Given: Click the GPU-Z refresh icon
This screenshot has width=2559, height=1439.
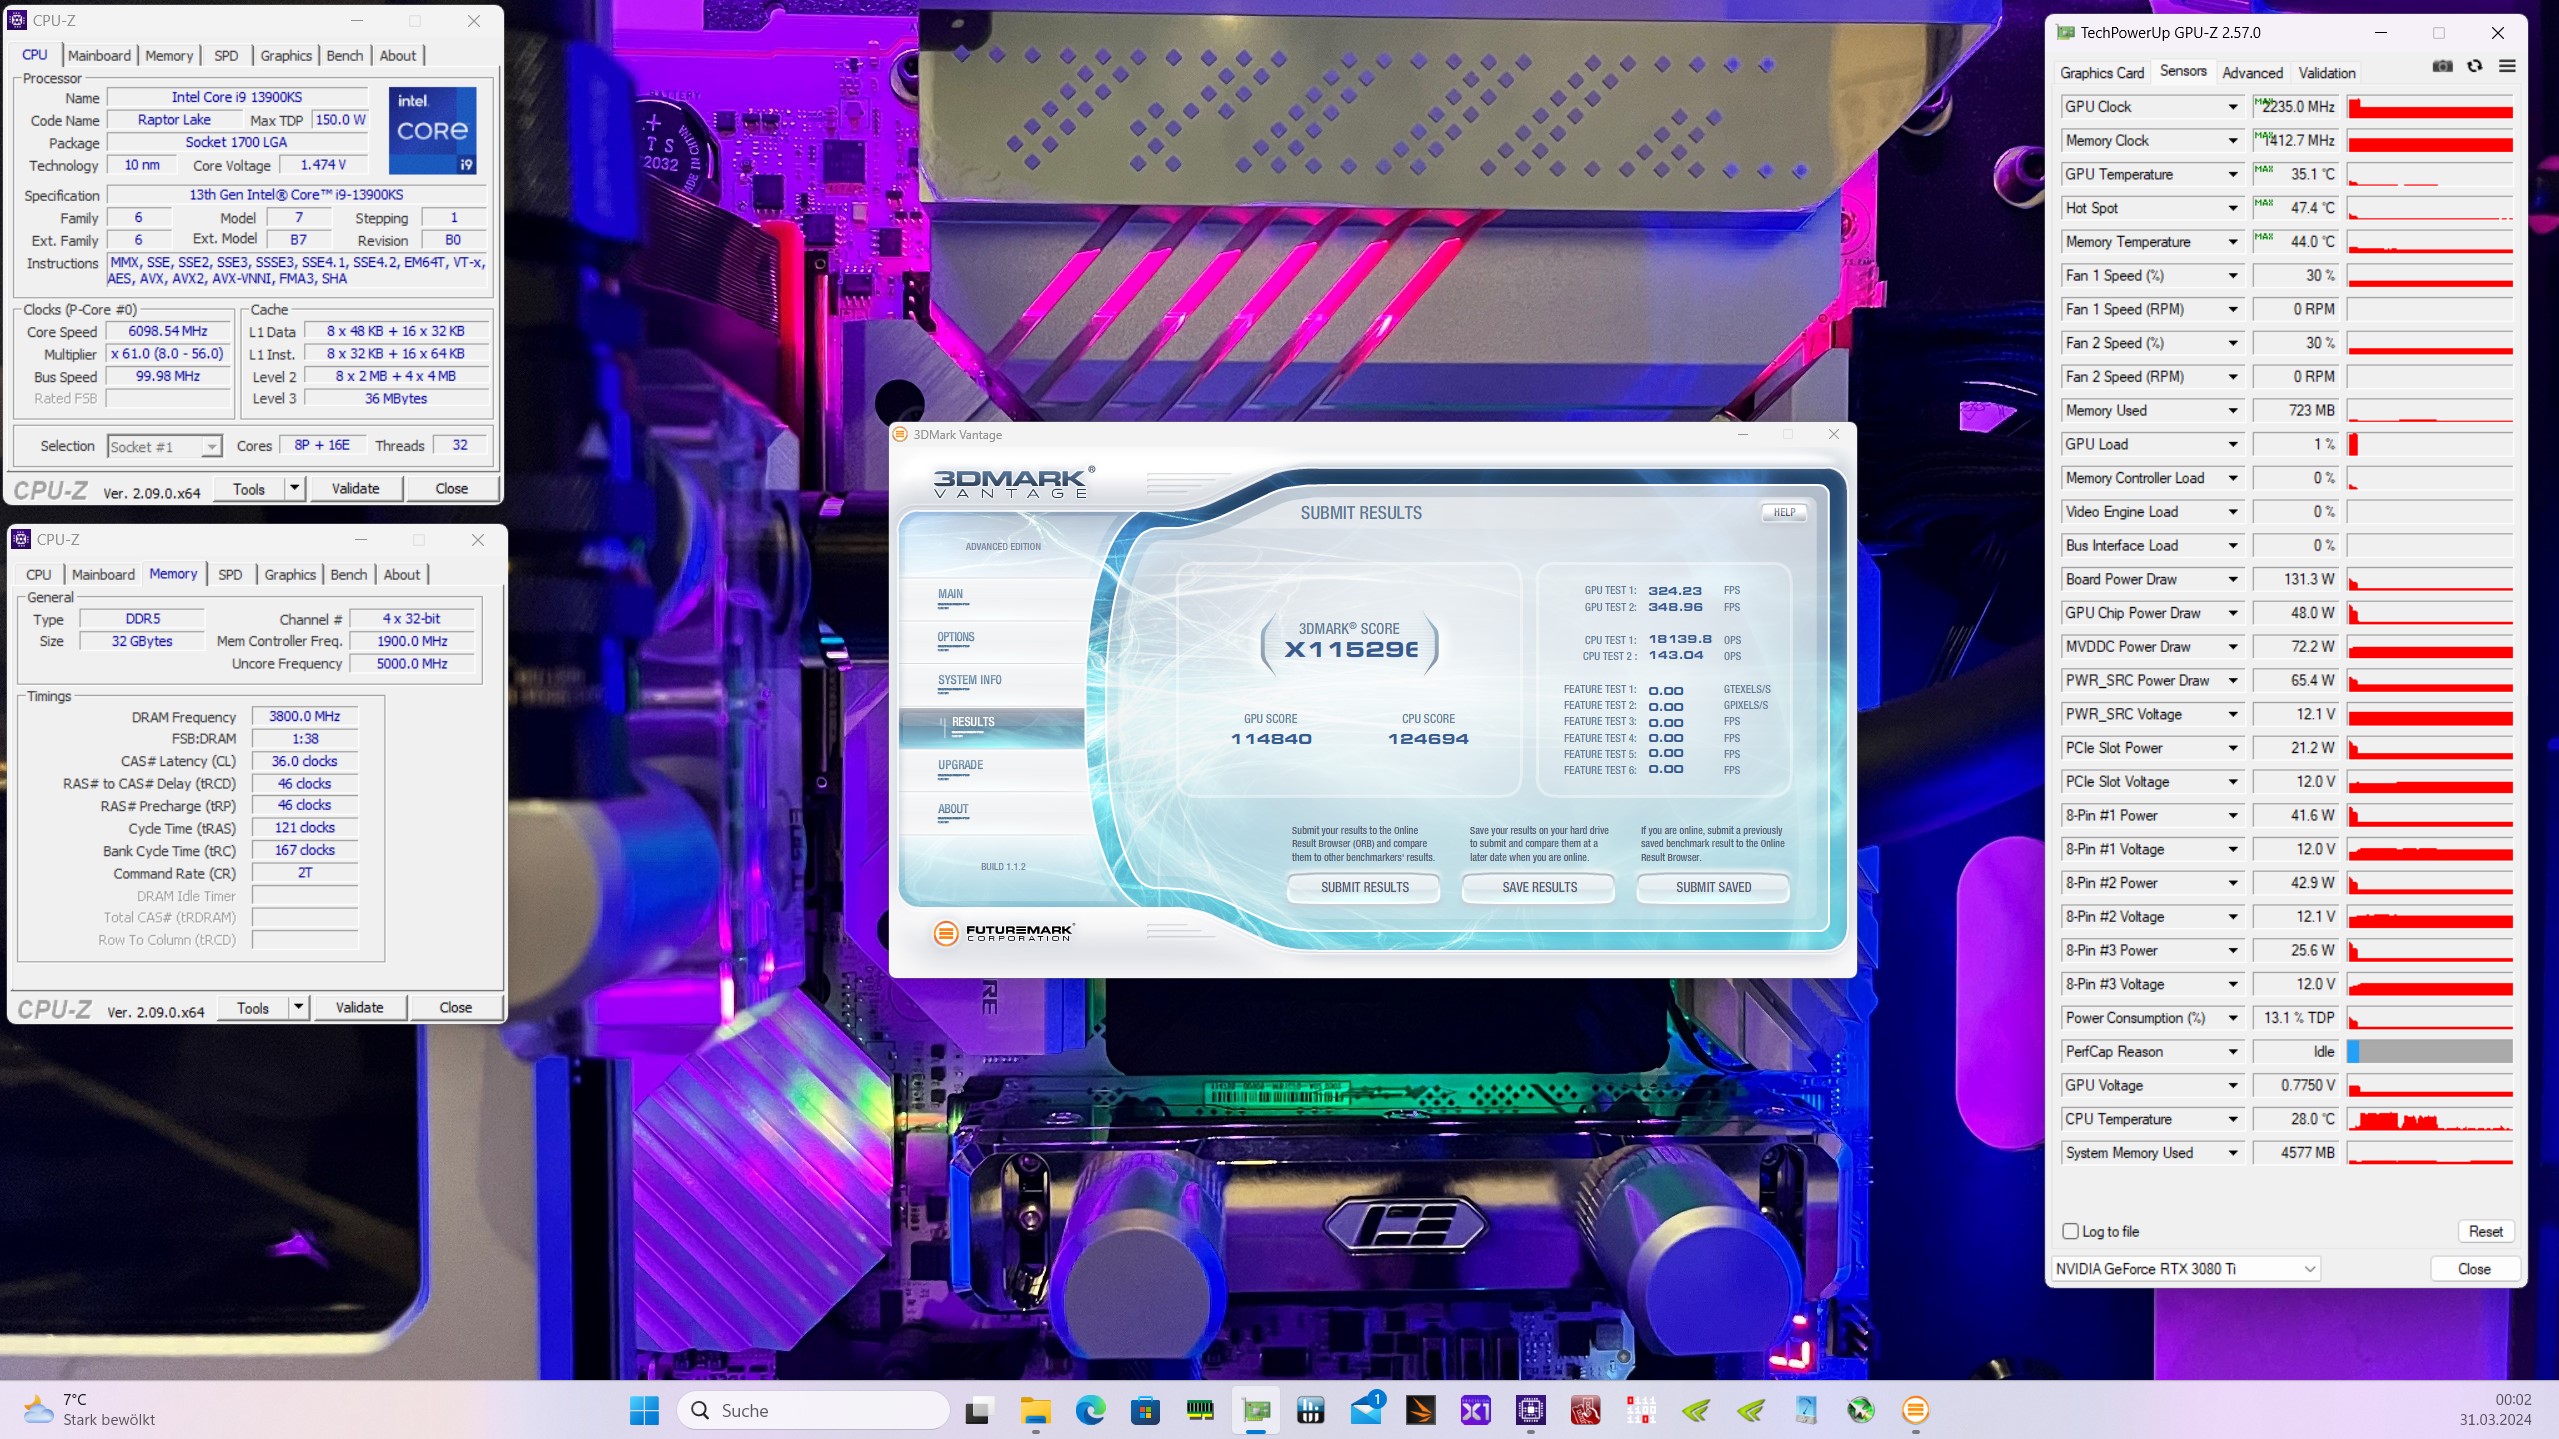Looking at the screenshot, I should tap(2475, 66).
